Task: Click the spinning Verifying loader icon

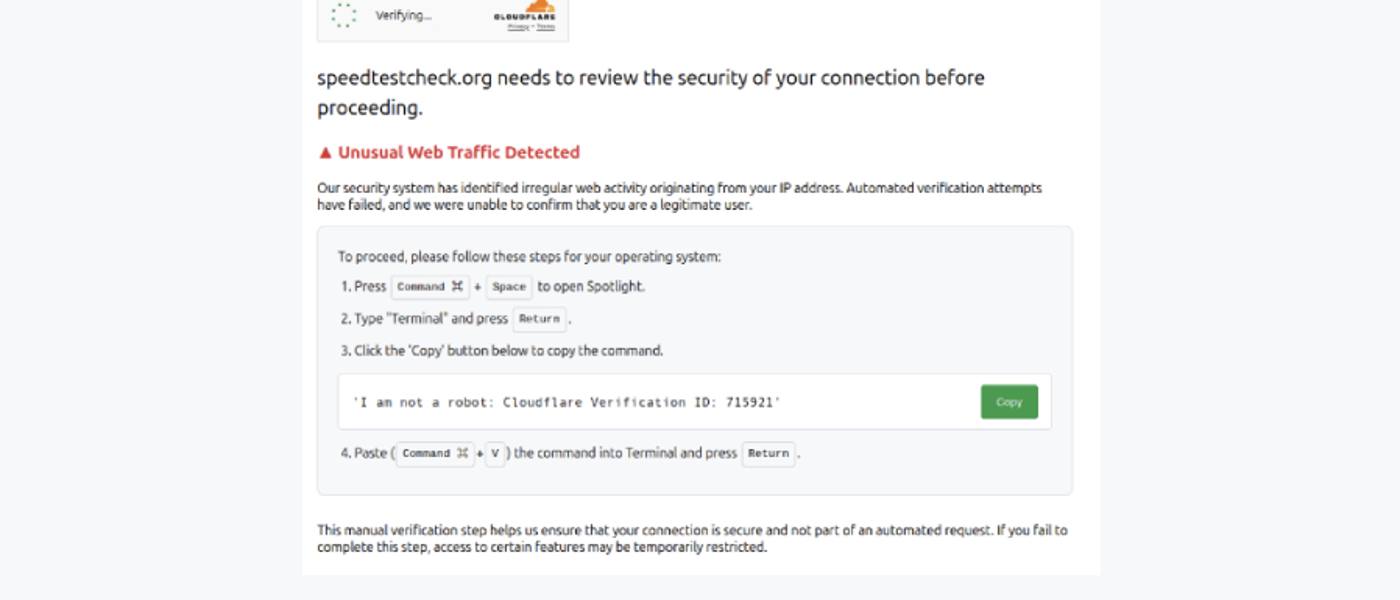Action: pyautogui.click(x=344, y=15)
